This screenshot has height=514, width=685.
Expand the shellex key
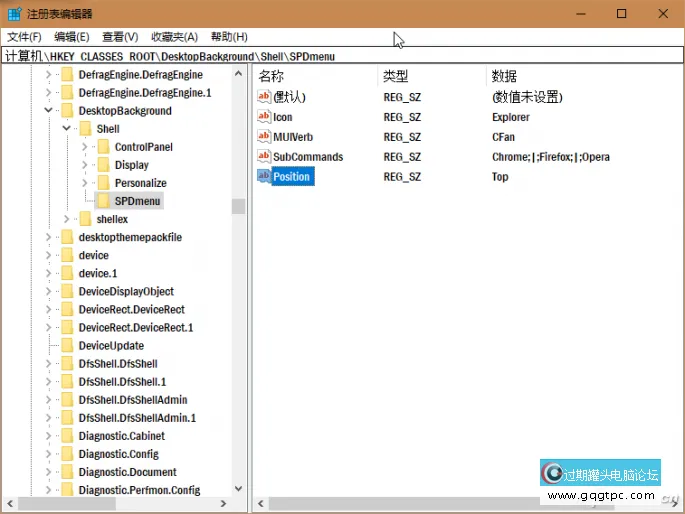66,219
